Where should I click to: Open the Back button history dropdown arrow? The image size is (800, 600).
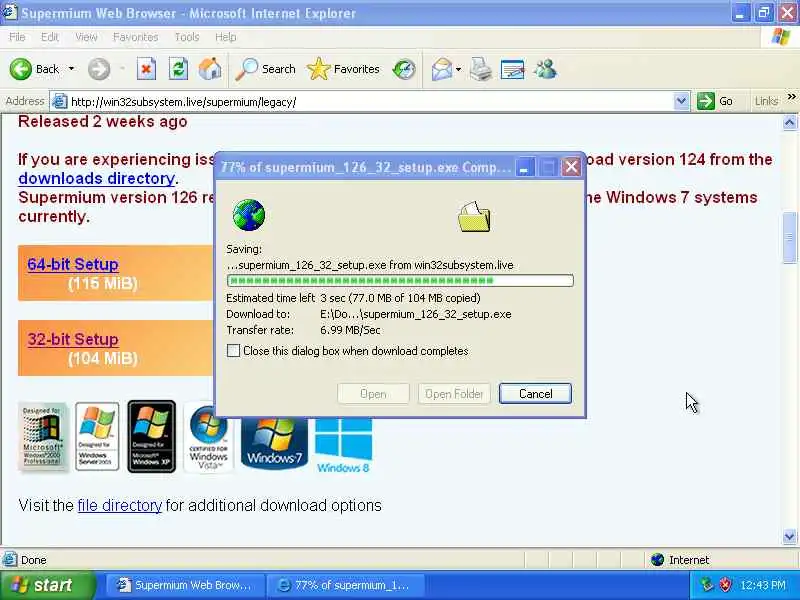71,69
